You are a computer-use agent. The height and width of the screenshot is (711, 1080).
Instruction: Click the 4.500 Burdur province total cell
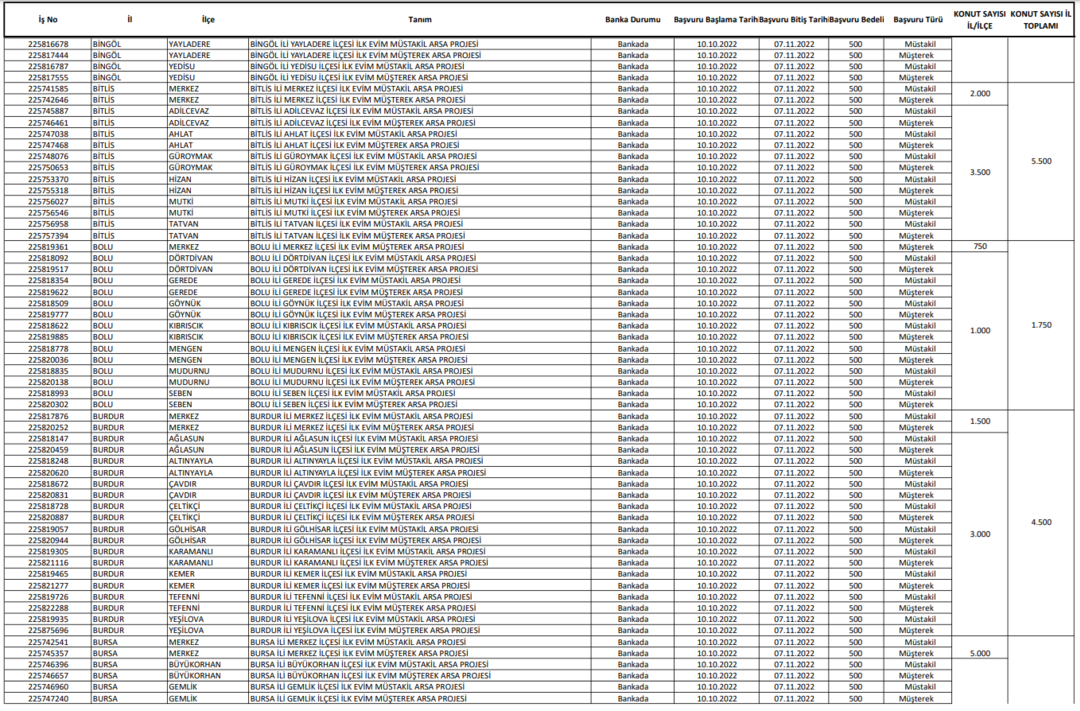(x=1041, y=522)
